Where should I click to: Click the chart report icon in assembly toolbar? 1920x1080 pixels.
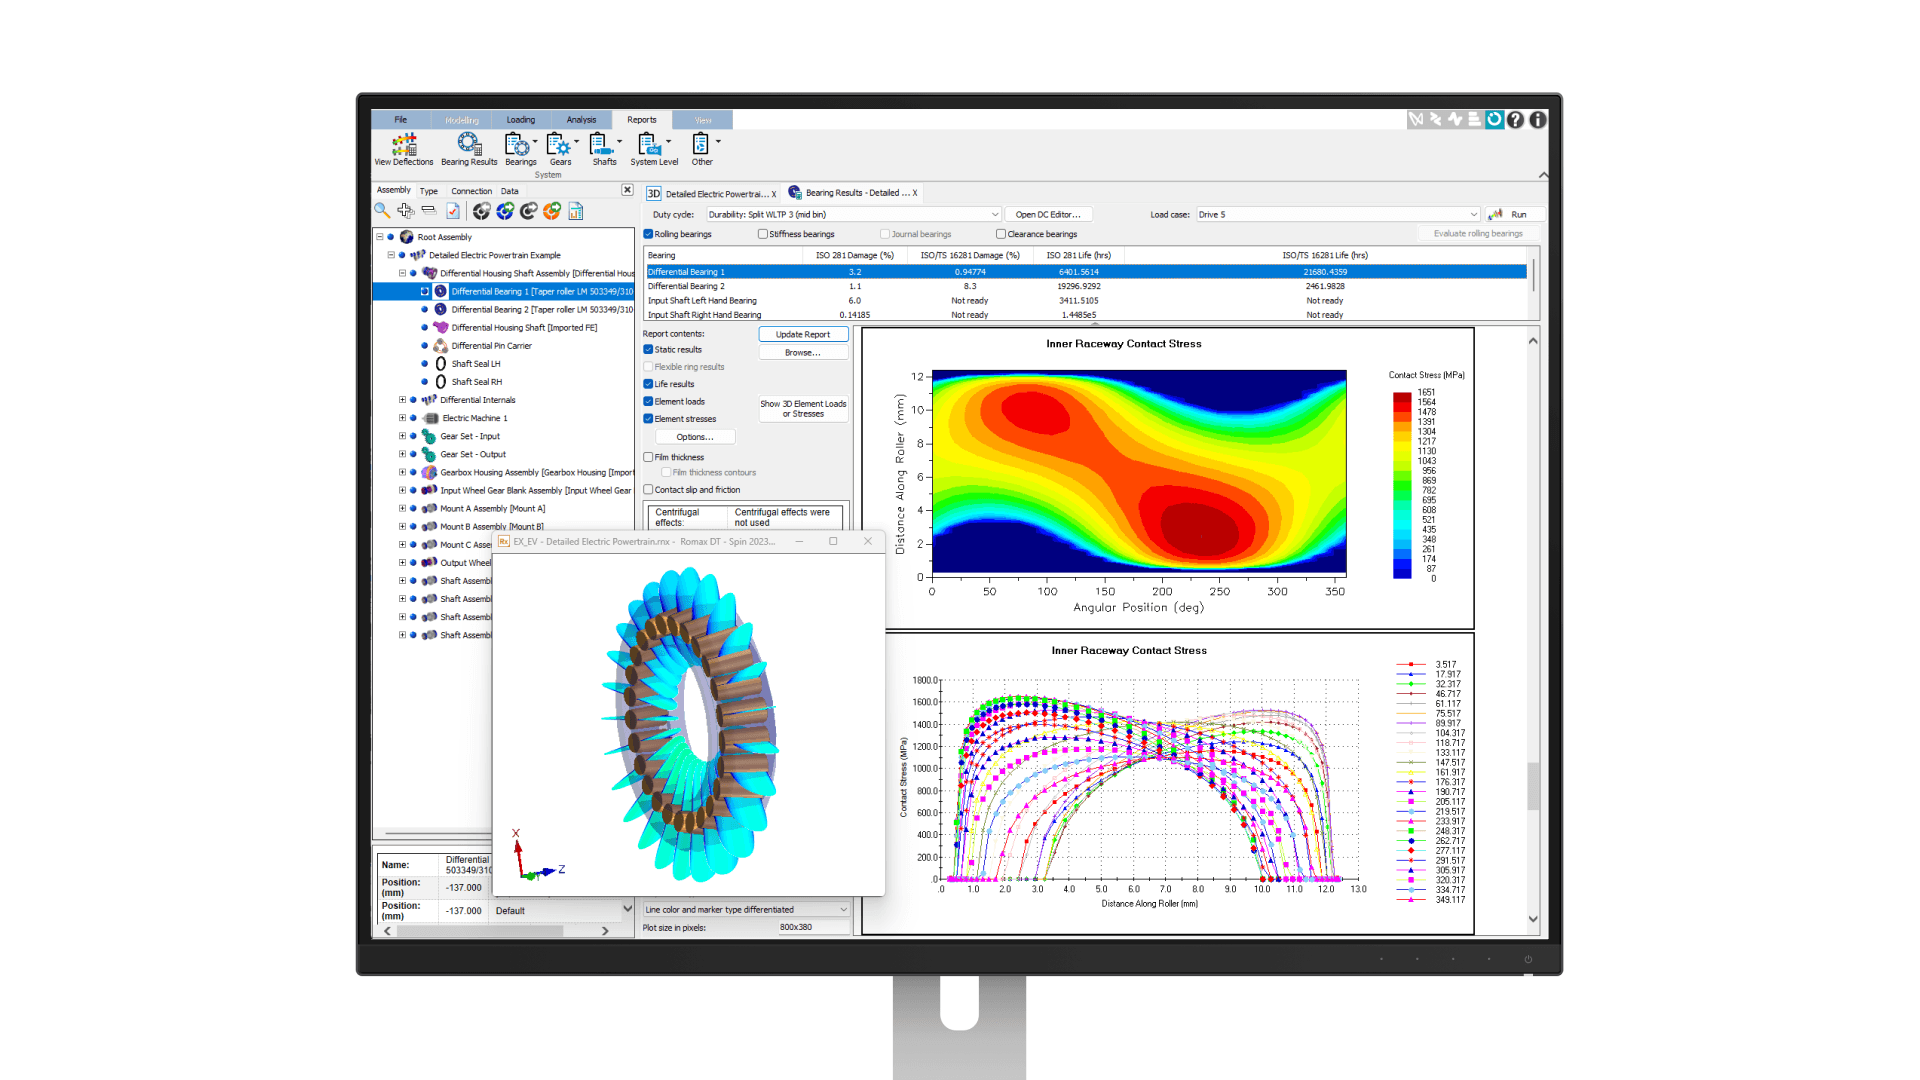(576, 211)
